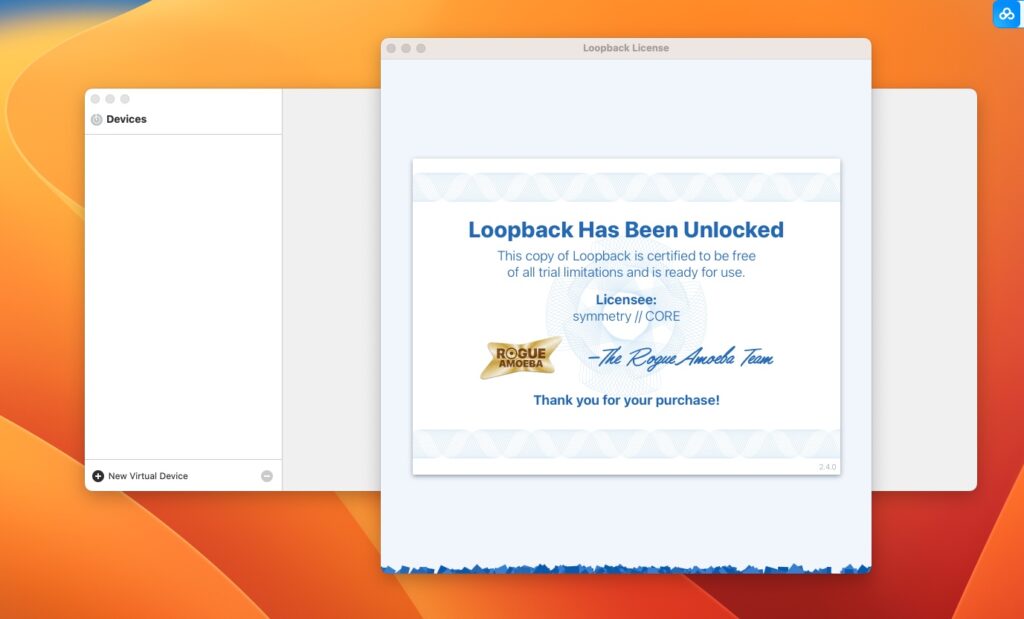Click the Thank you for your purchase text
This screenshot has height=619, width=1024.
click(x=627, y=400)
